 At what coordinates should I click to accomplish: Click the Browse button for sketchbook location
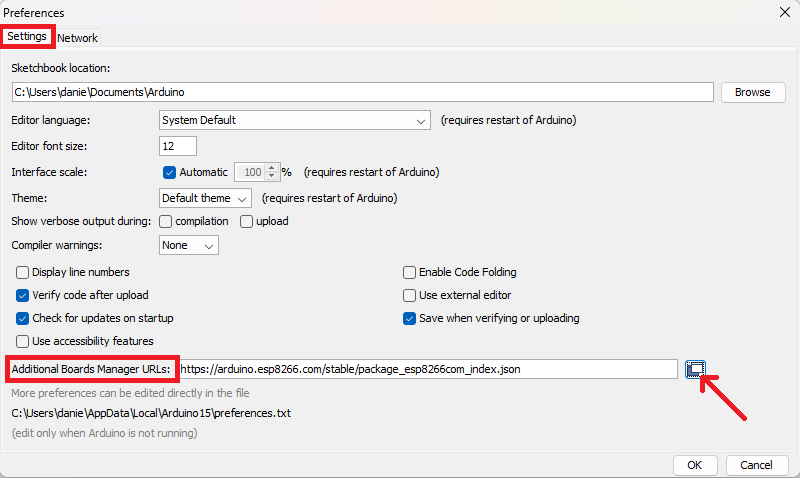(x=753, y=92)
